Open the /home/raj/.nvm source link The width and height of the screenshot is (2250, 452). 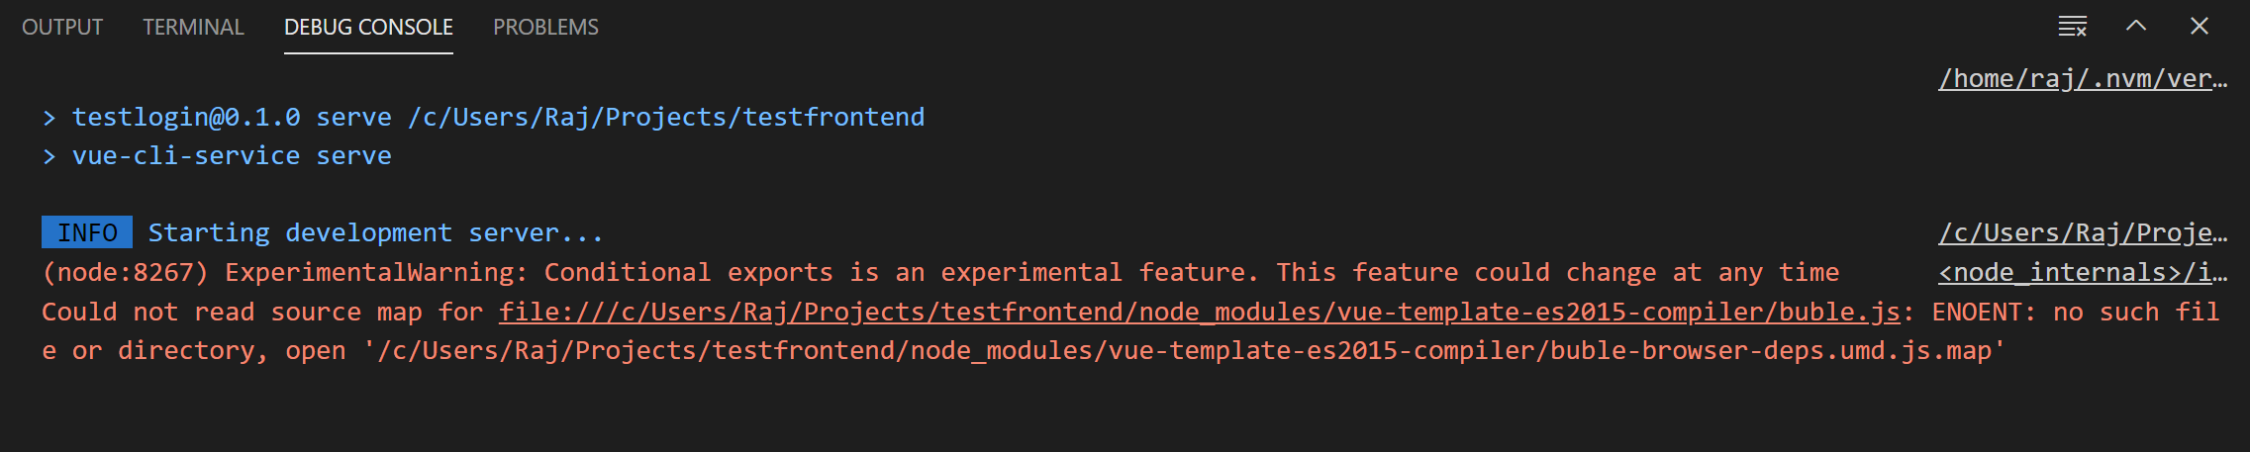click(x=2083, y=78)
